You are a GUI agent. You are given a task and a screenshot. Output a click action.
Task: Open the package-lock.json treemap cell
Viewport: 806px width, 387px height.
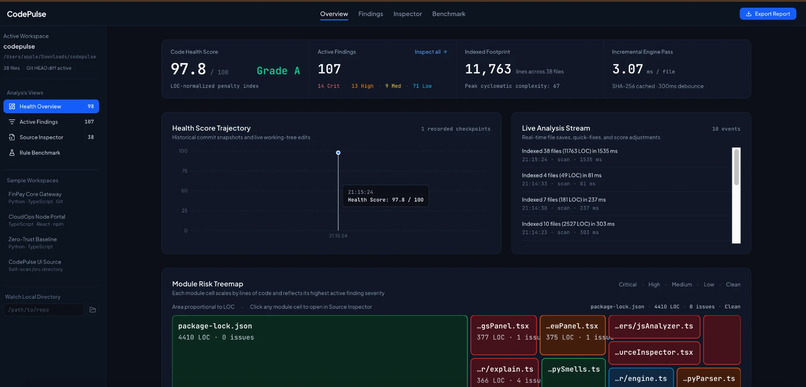[320, 351]
